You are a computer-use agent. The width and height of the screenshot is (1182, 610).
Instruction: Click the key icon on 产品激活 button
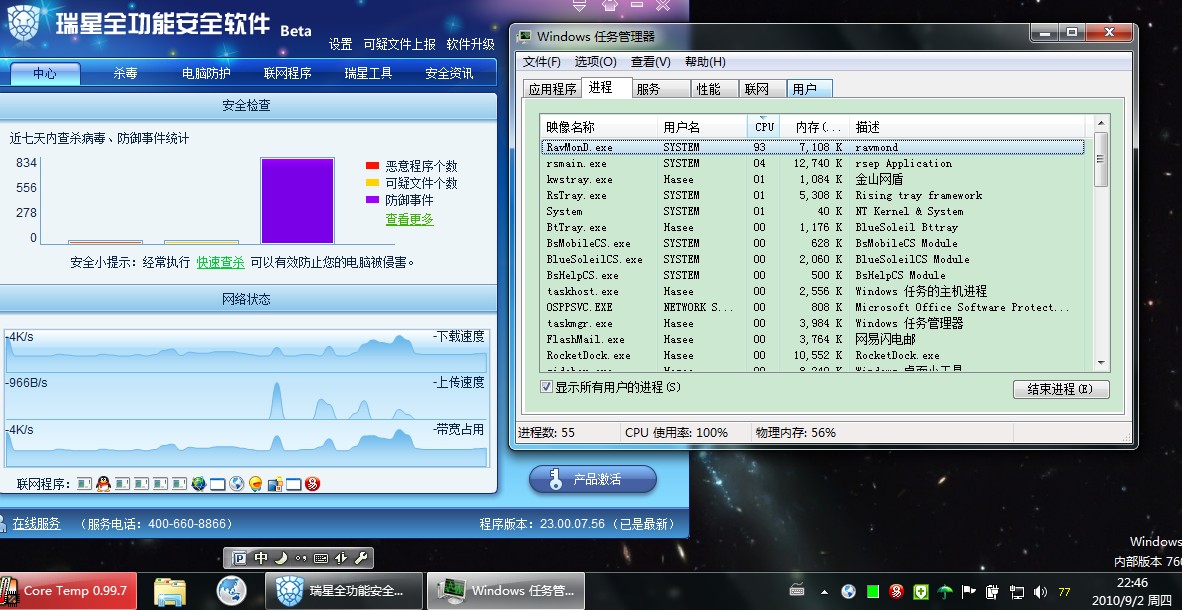[556, 480]
